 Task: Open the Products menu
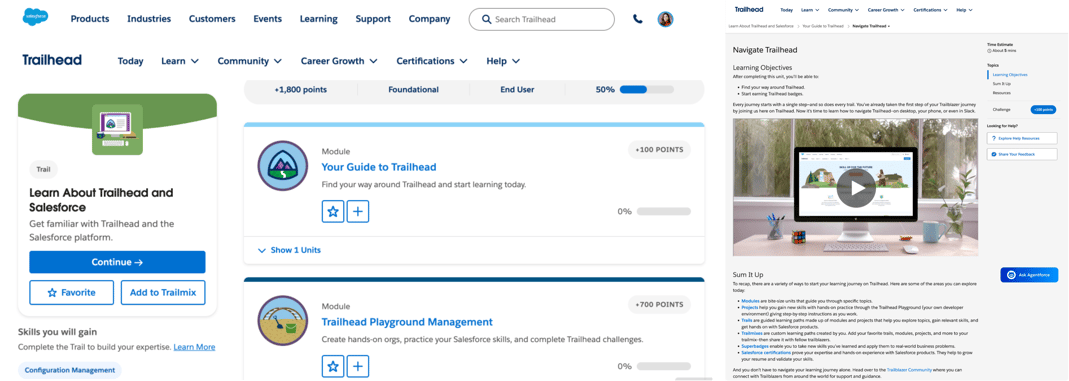click(90, 19)
